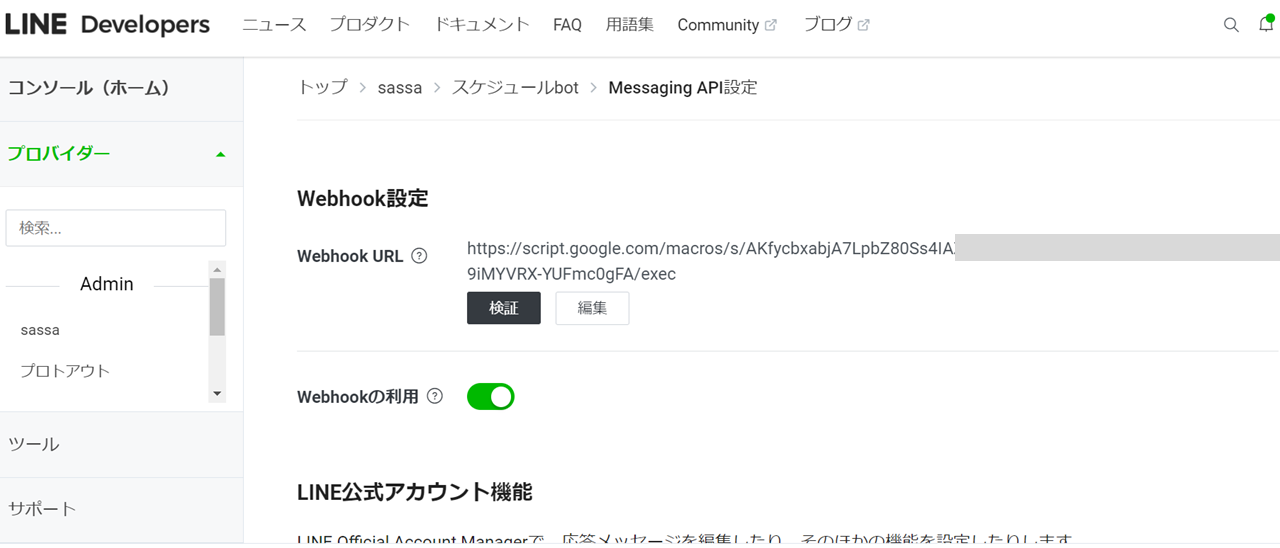Open the FAQ menu item
This screenshot has height=548, width=1280.
tap(567, 25)
